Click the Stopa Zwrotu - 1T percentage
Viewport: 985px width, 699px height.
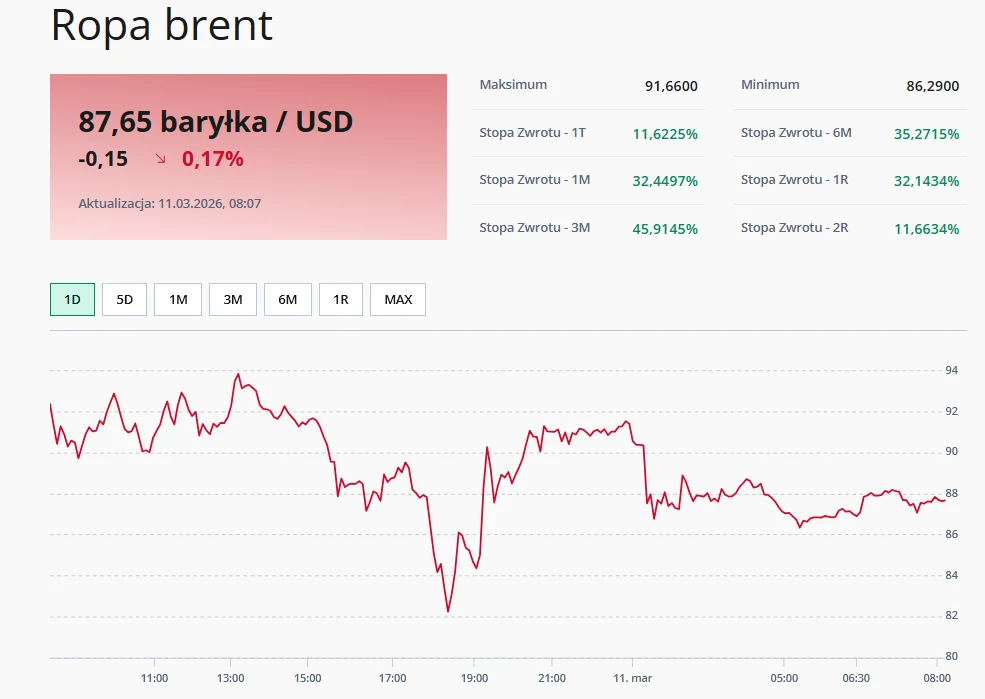[x=664, y=132]
